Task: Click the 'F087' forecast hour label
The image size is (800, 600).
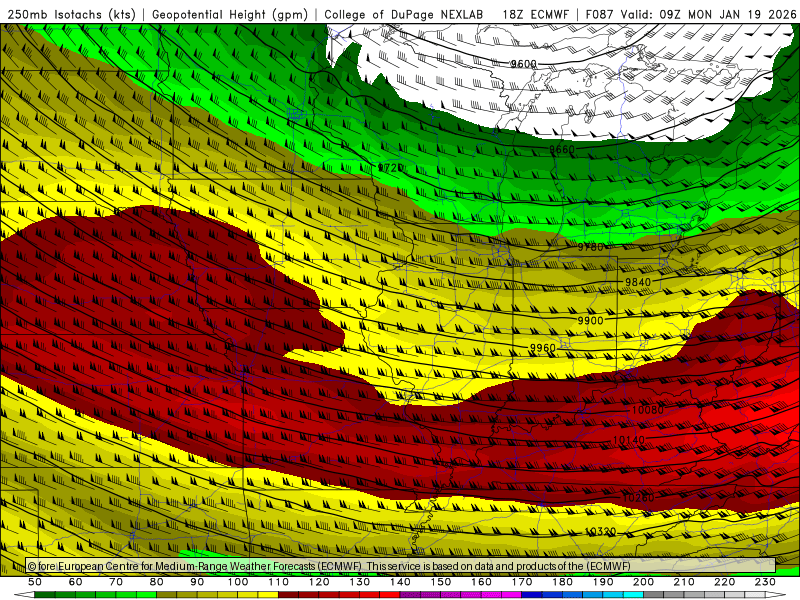Action: click(599, 14)
